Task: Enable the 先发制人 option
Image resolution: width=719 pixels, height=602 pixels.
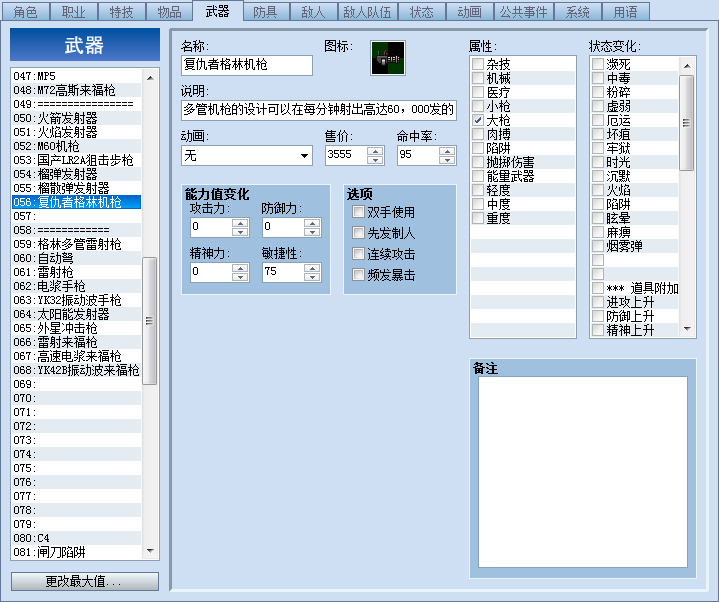Action: [x=358, y=232]
